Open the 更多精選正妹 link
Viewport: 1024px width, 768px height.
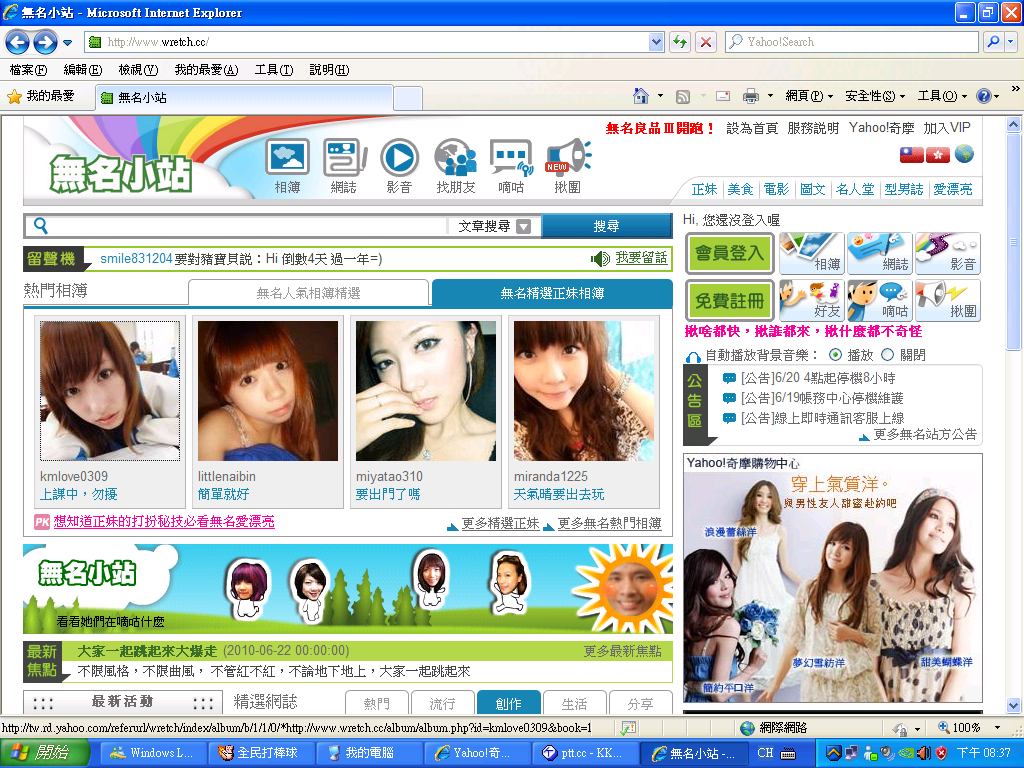click(500, 523)
